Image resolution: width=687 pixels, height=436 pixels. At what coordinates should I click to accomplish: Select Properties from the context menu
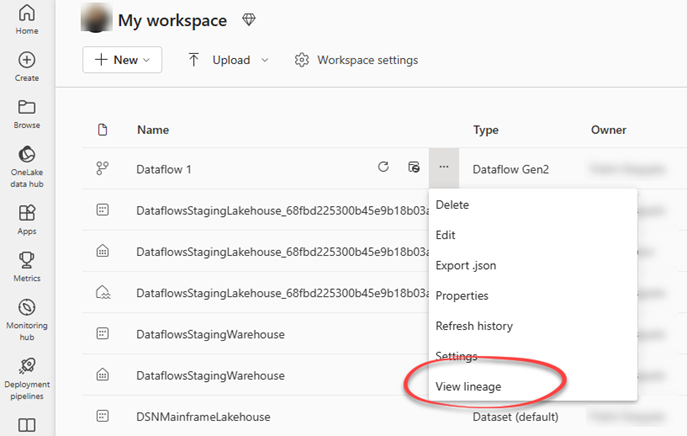[462, 296]
